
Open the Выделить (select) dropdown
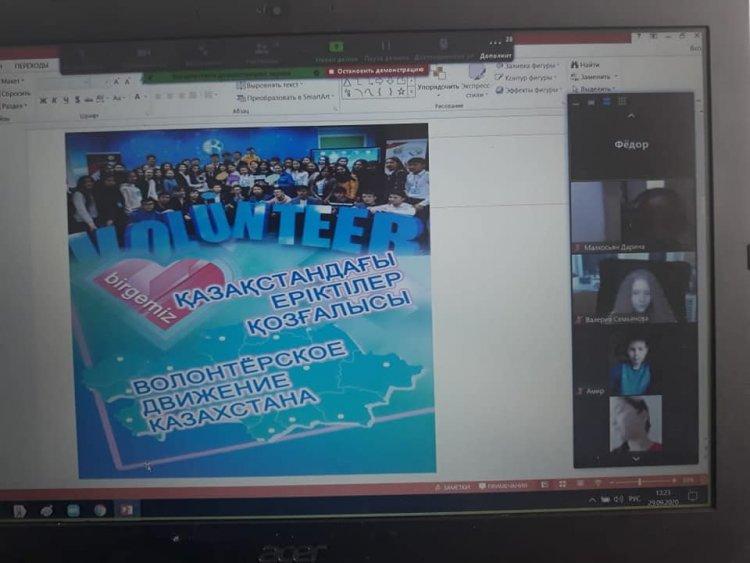click(593, 89)
